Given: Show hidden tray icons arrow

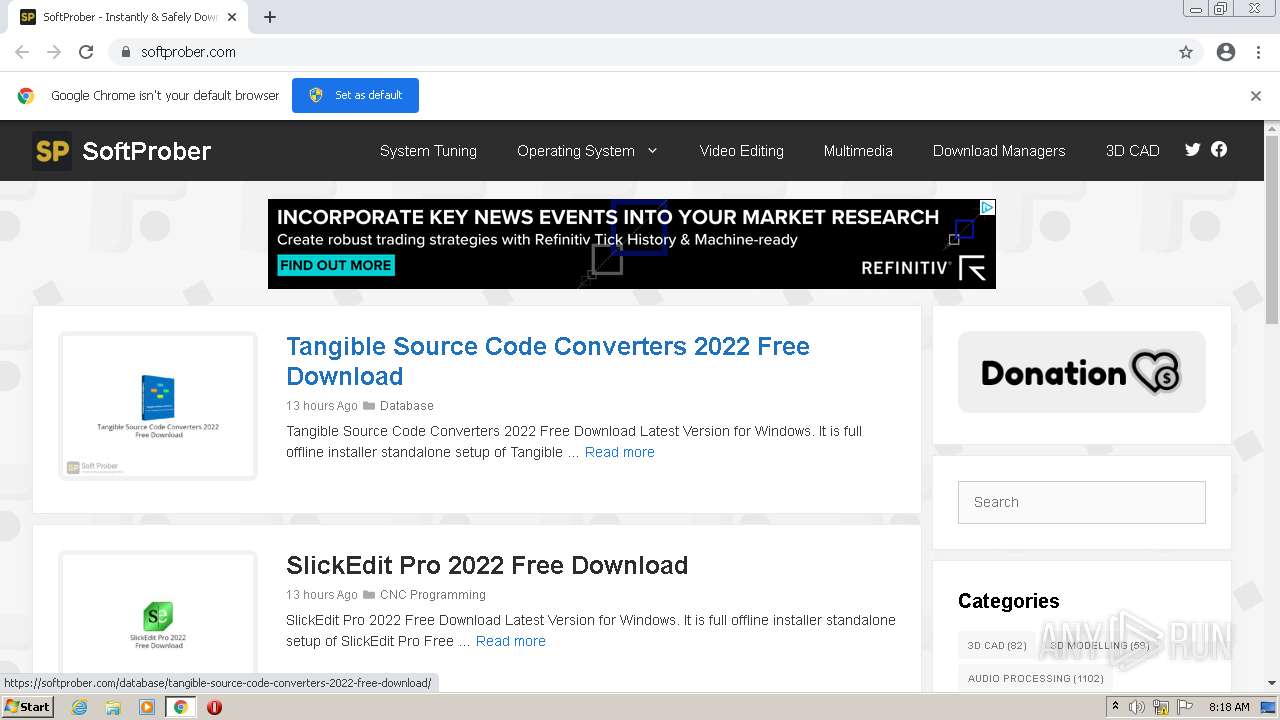Looking at the screenshot, I should click(1116, 707).
